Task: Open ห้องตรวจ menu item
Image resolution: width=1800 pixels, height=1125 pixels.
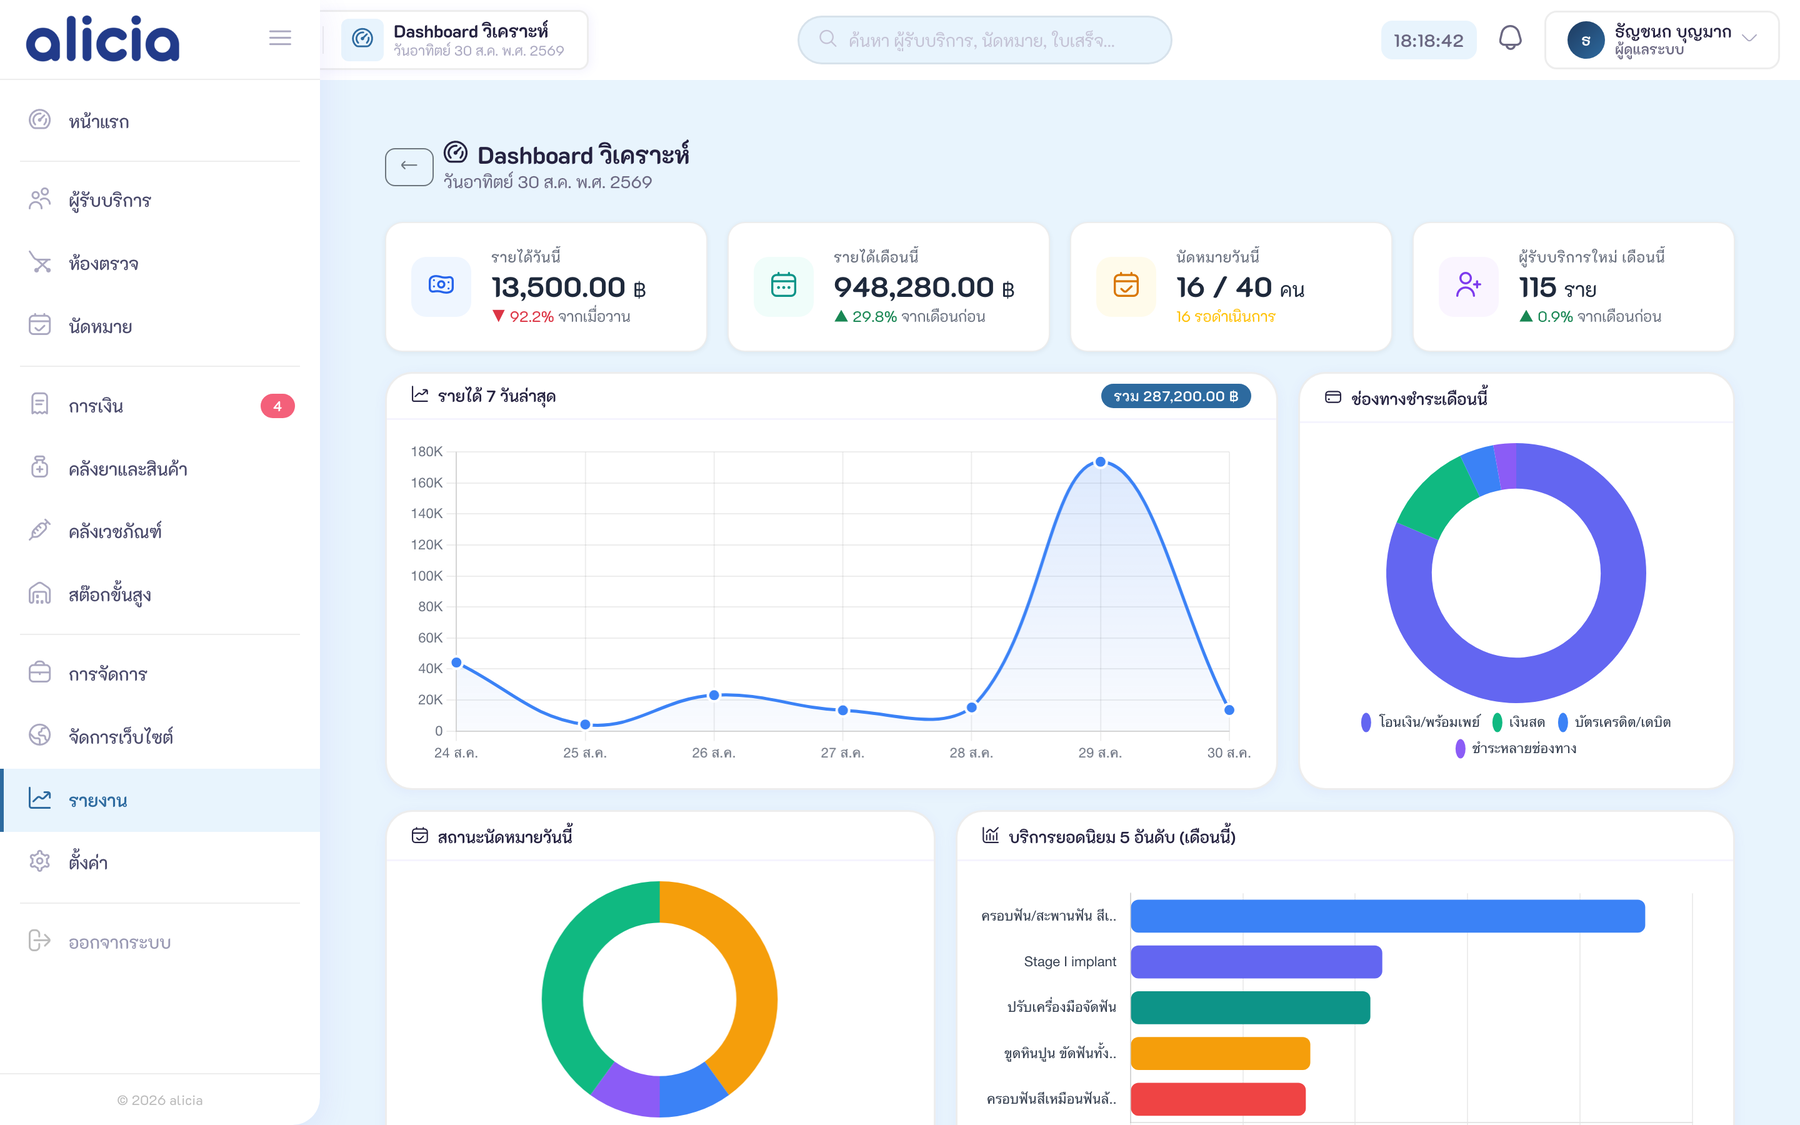Action: [160, 263]
